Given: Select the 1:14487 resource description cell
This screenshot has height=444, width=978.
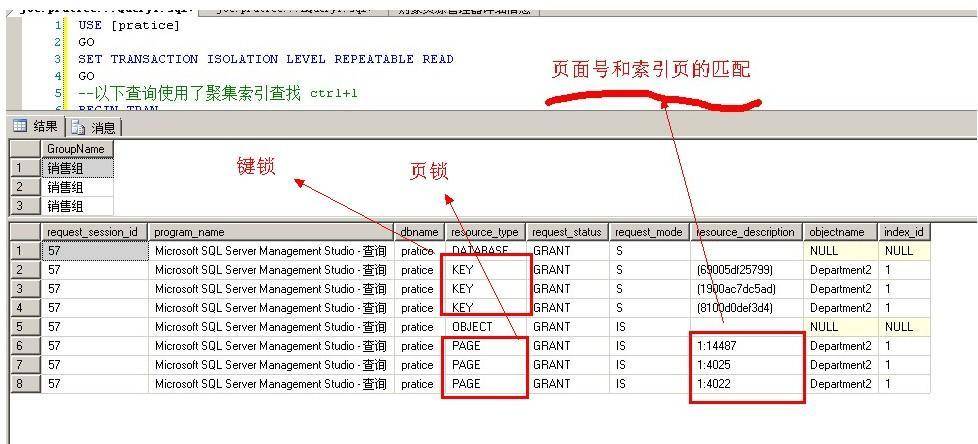Looking at the screenshot, I should tap(746, 346).
